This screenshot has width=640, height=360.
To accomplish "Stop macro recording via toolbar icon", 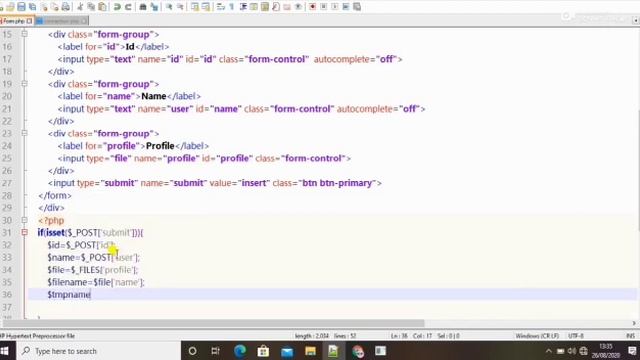I will pyautogui.click(x=323, y=7).
